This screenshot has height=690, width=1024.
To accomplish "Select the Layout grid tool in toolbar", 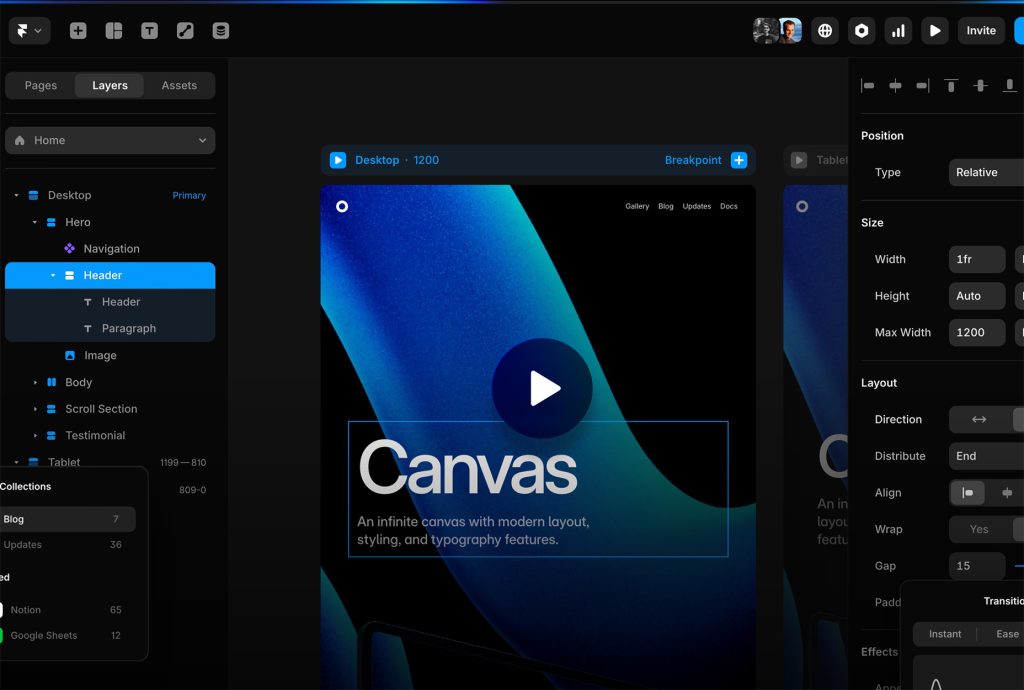I will pos(114,31).
